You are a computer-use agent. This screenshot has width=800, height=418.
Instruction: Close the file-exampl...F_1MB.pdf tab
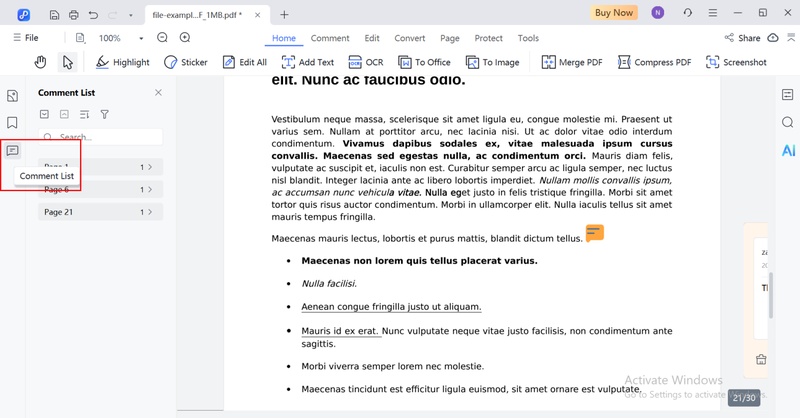[258, 15]
